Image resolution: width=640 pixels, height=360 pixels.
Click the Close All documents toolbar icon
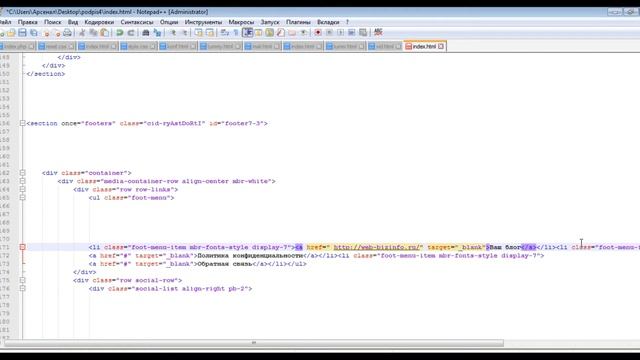pyautogui.click(x=58, y=33)
